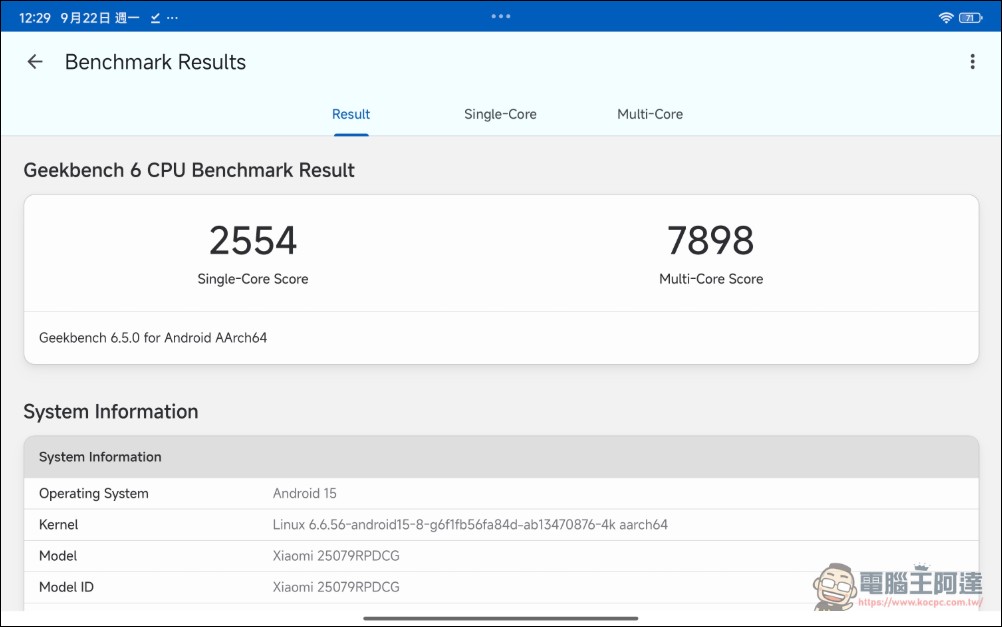1002x627 pixels.
Task: Tap the Wi-Fi status icon
Action: 946,17
